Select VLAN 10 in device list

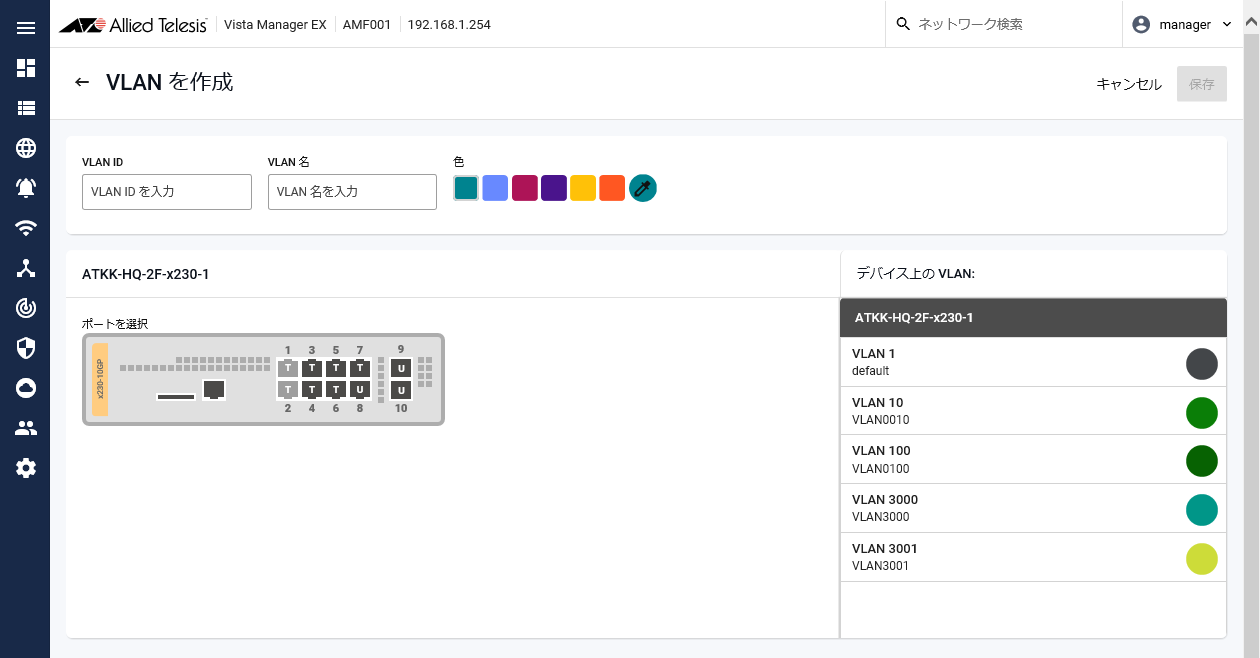pyautogui.click(x=1032, y=411)
